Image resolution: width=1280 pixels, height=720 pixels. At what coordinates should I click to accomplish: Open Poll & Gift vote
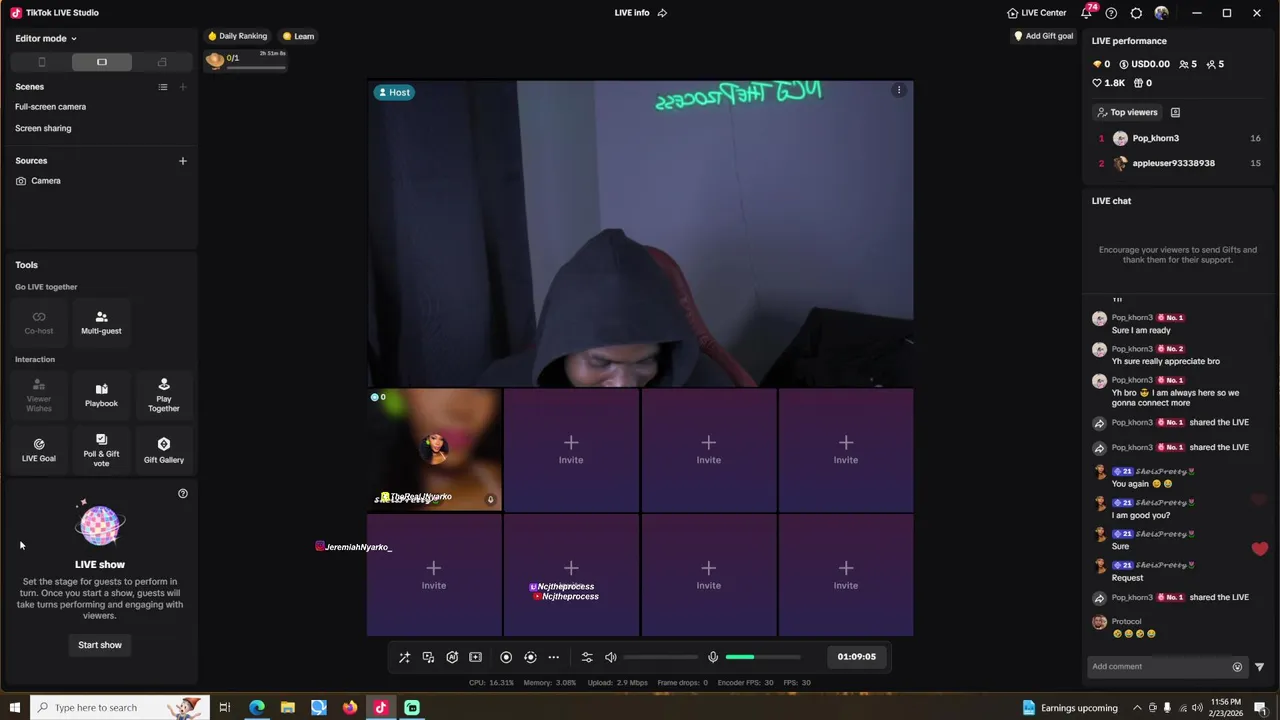(x=101, y=451)
